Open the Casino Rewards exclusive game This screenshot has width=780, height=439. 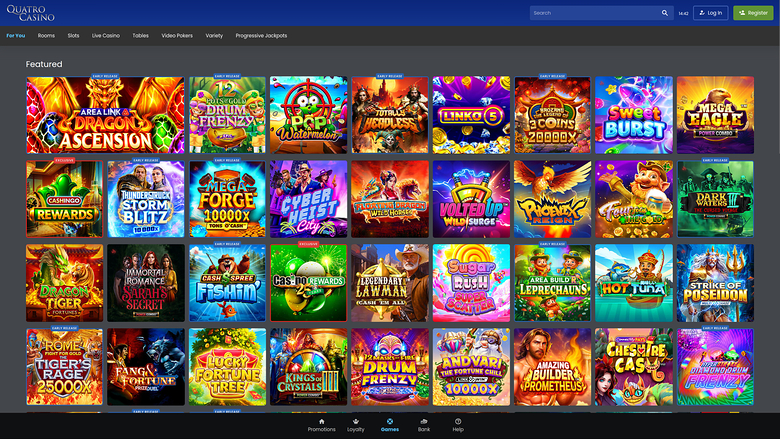click(x=308, y=283)
